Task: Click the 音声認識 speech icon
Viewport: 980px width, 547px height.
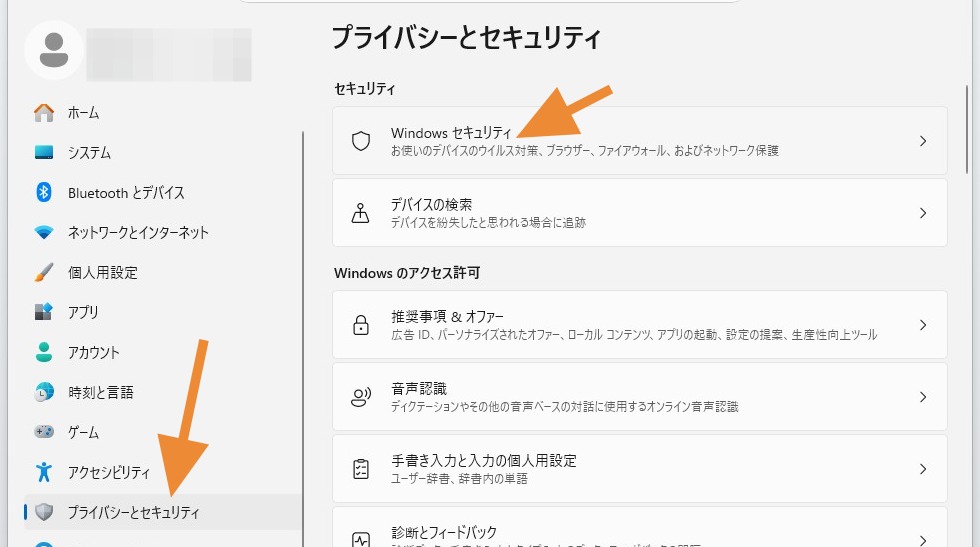Action: (x=361, y=397)
